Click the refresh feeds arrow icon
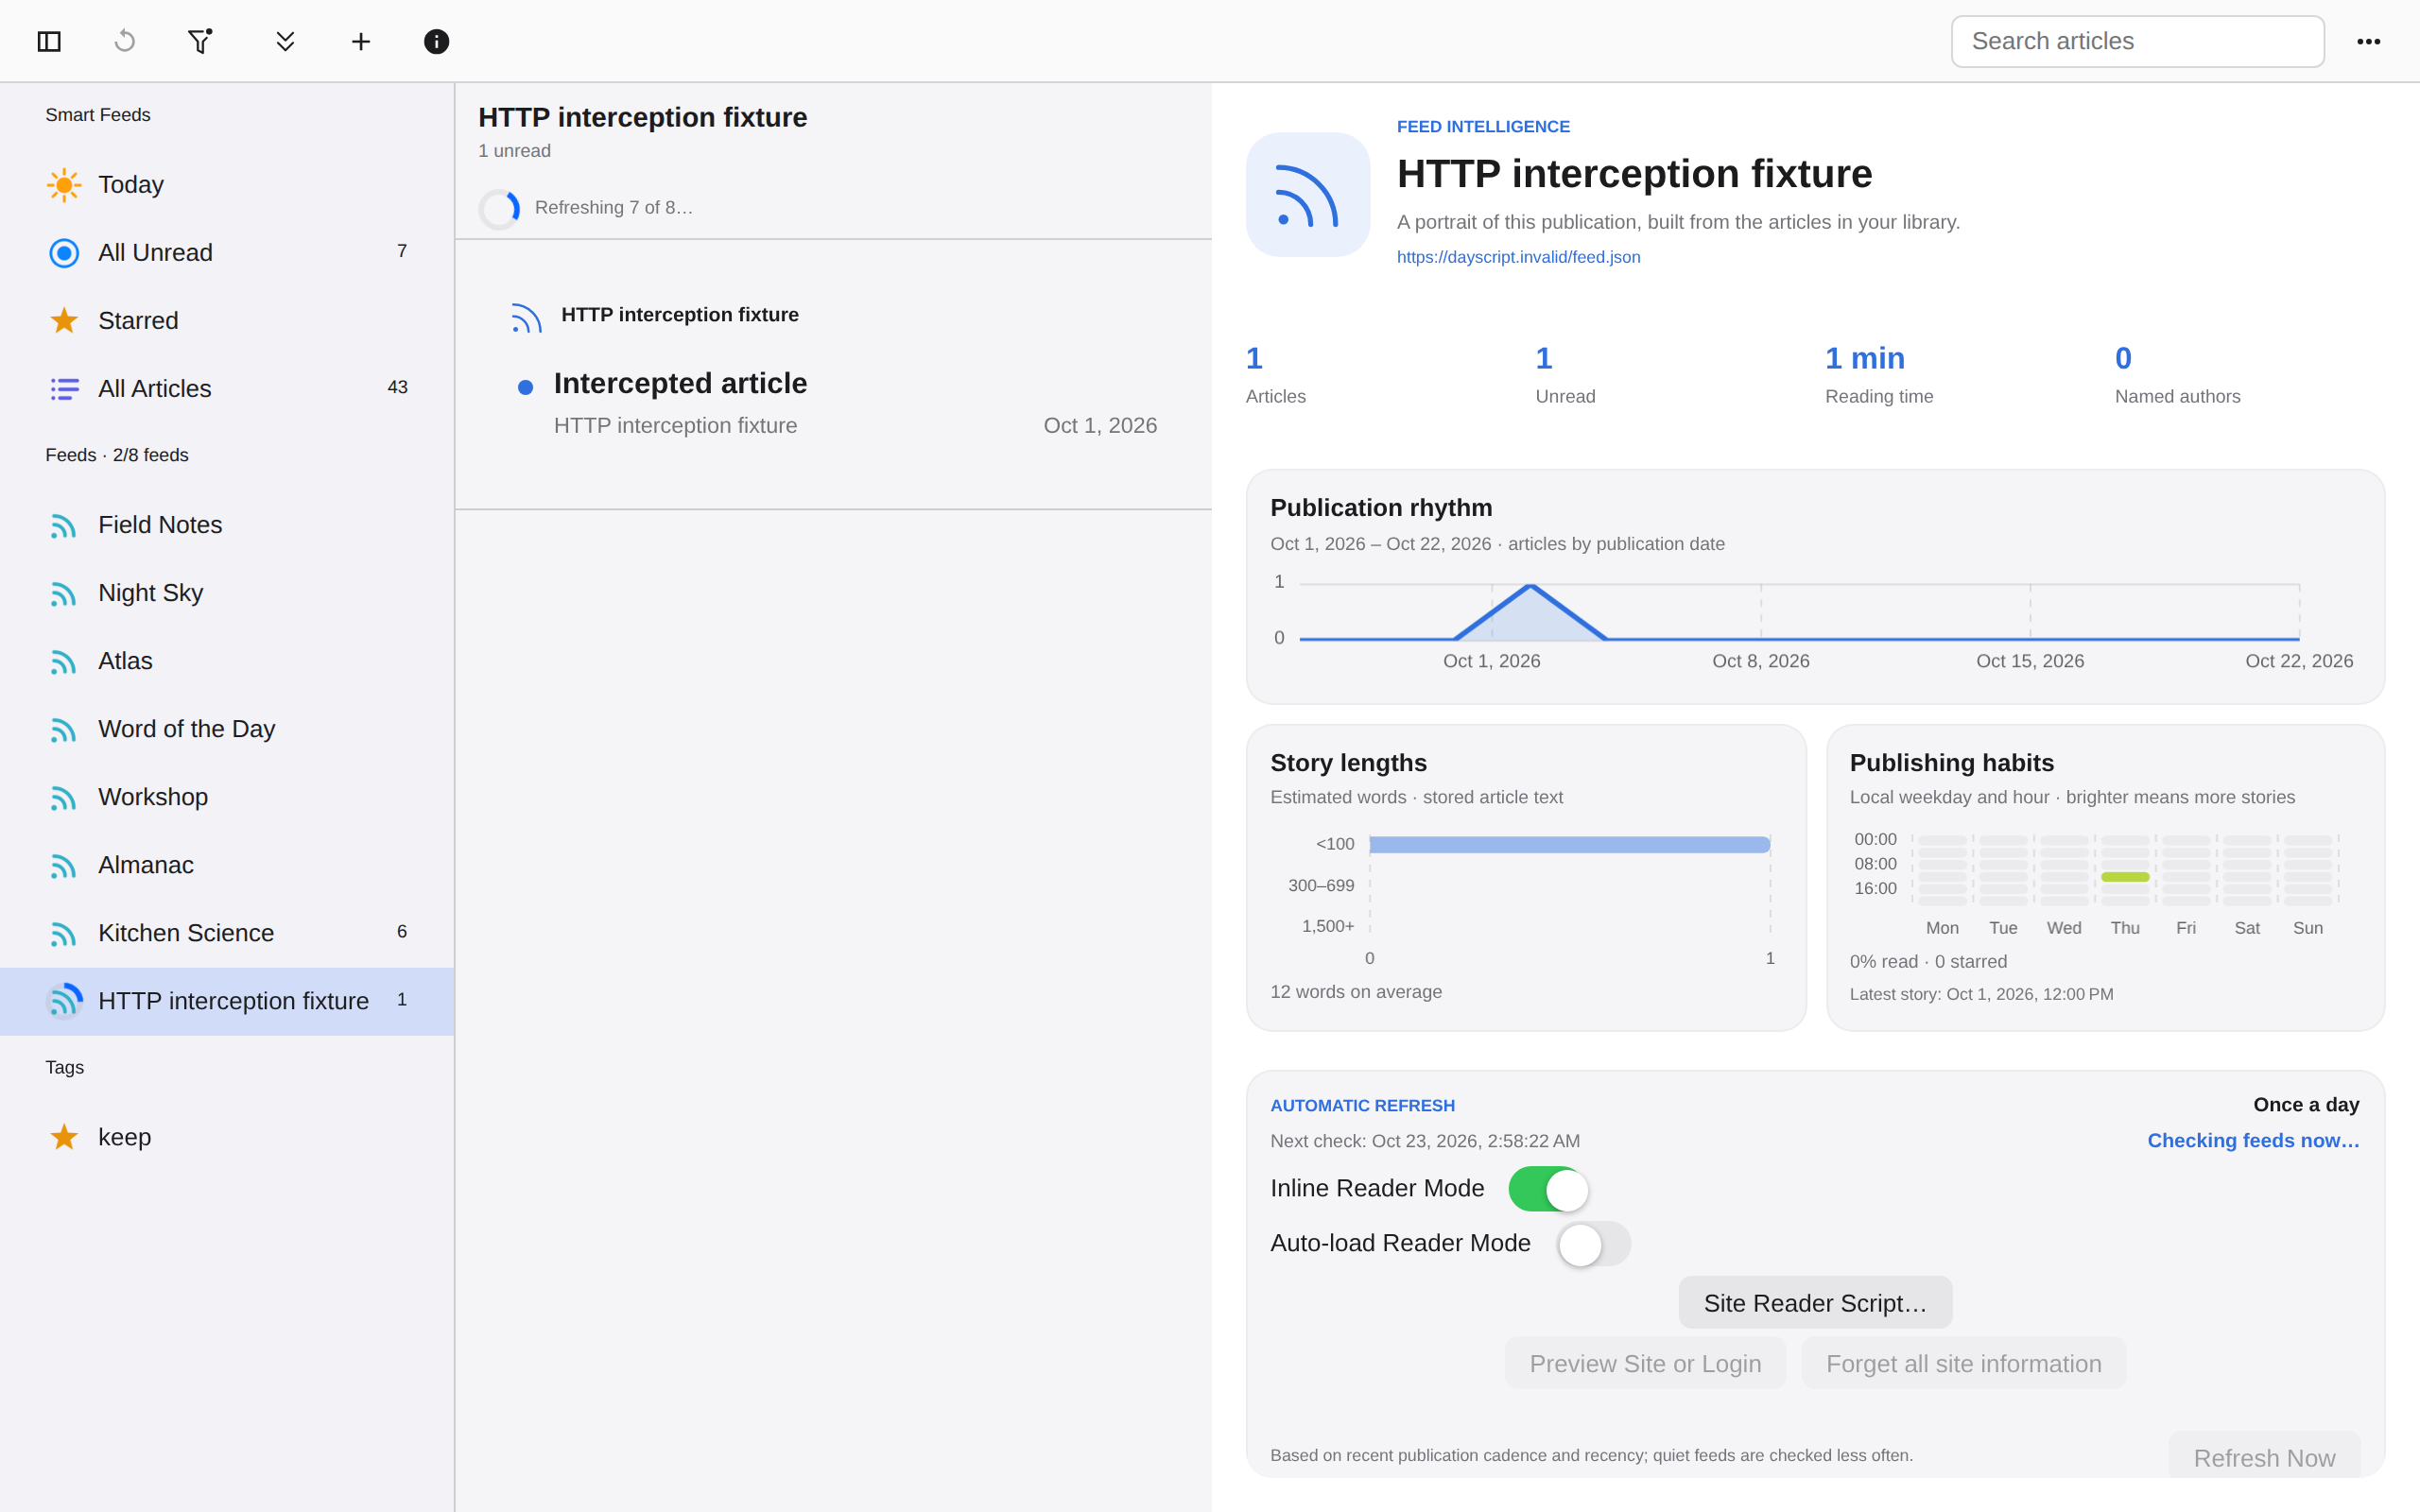 point(125,41)
